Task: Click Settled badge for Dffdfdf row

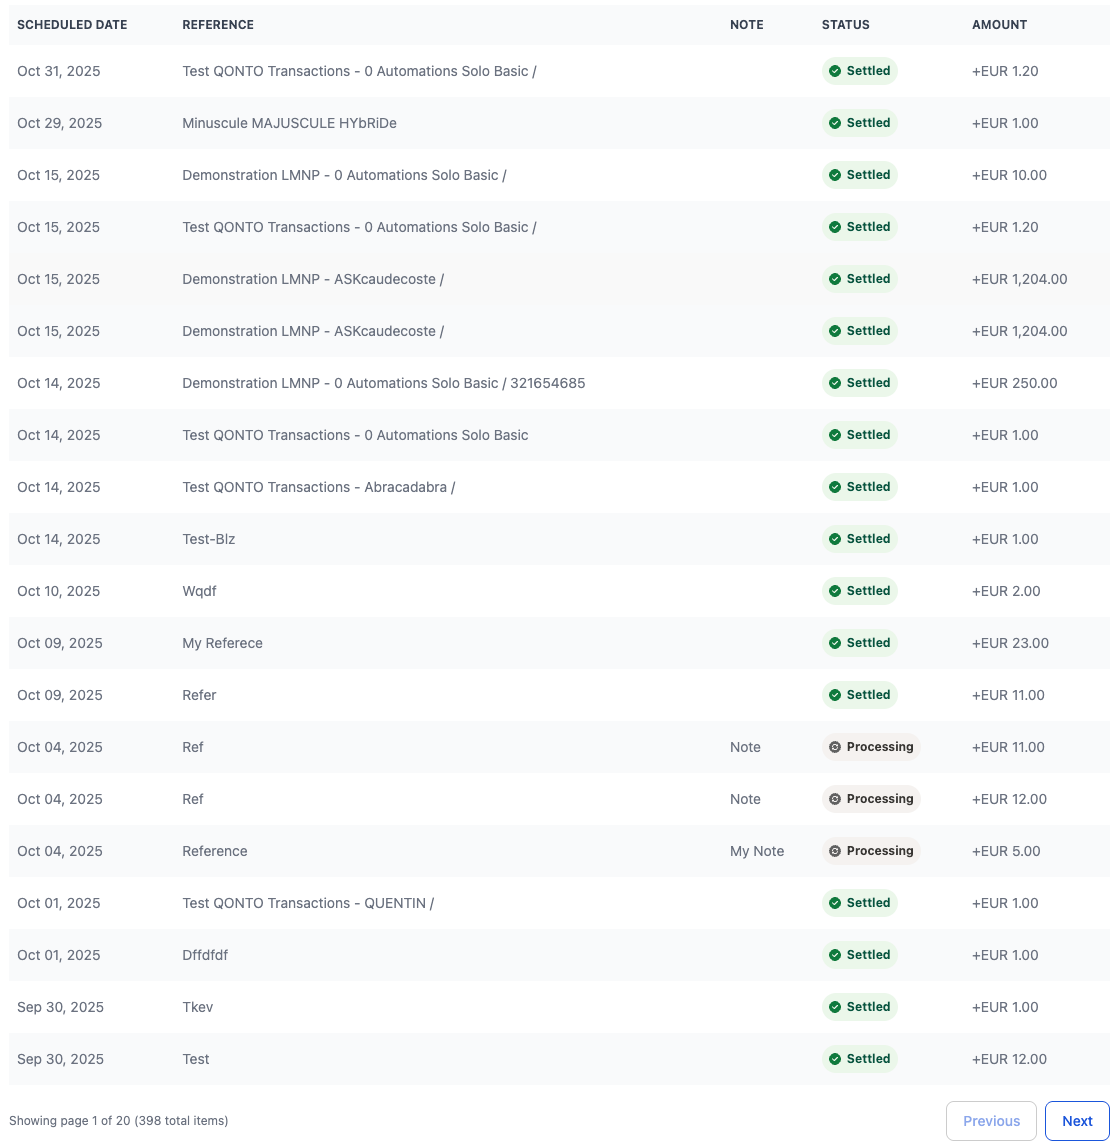Action: coord(859,955)
